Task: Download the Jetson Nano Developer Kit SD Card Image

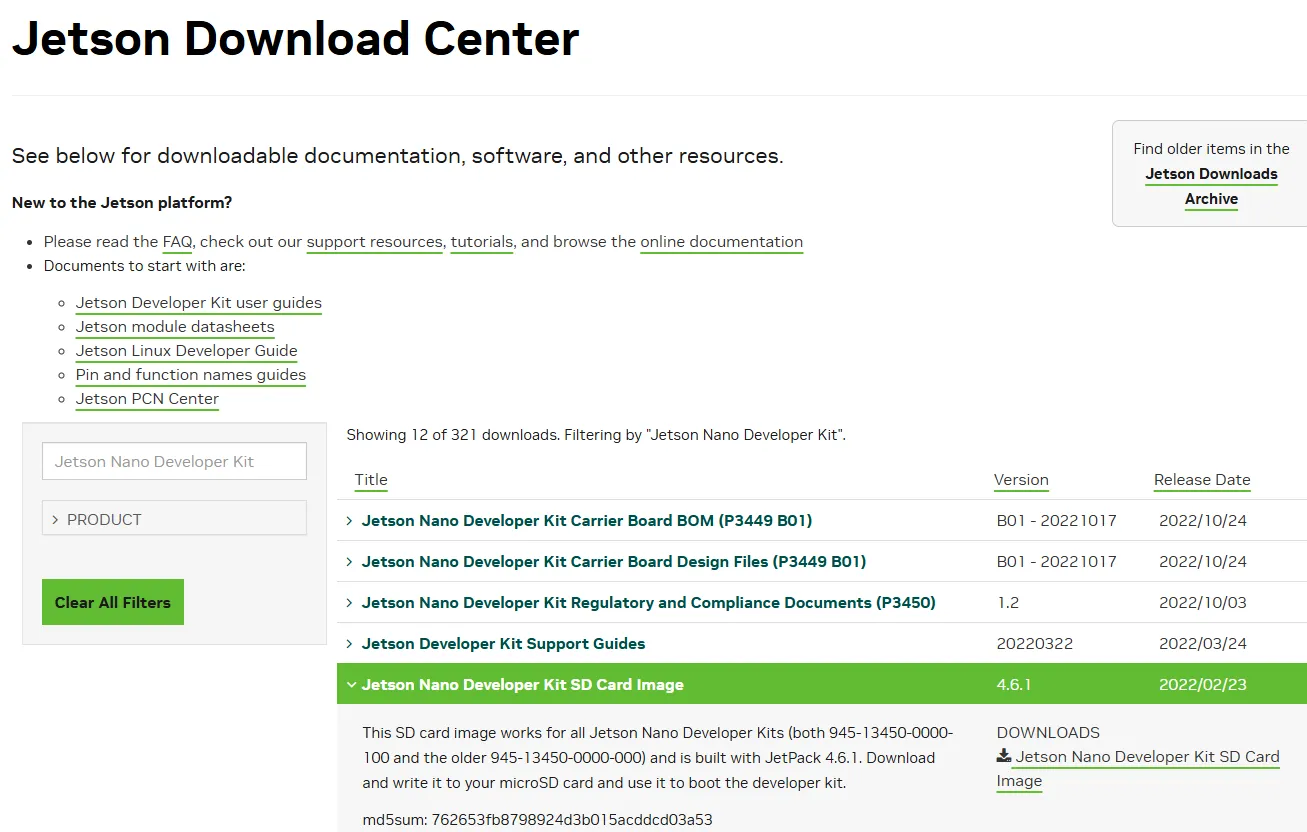Action: pos(1138,769)
